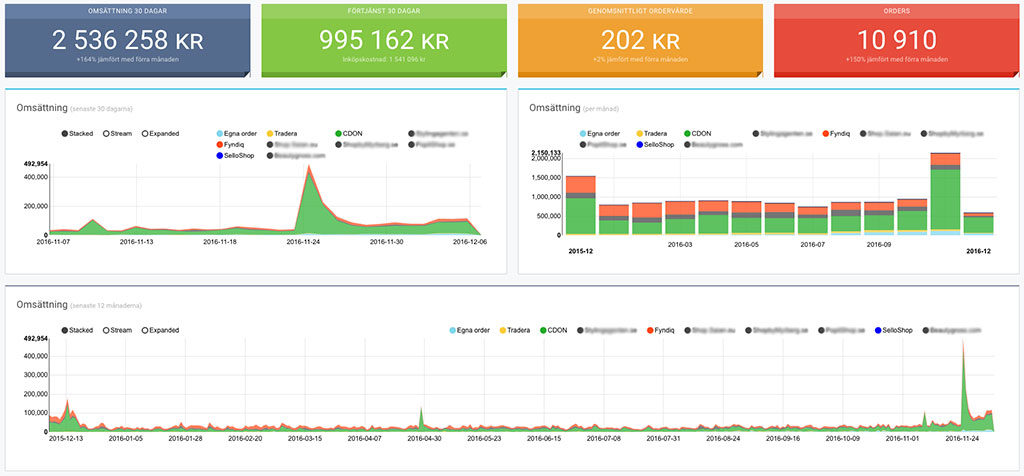Toggle Tradera series in per månad legend
1024x476 pixels.
pos(654,133)
